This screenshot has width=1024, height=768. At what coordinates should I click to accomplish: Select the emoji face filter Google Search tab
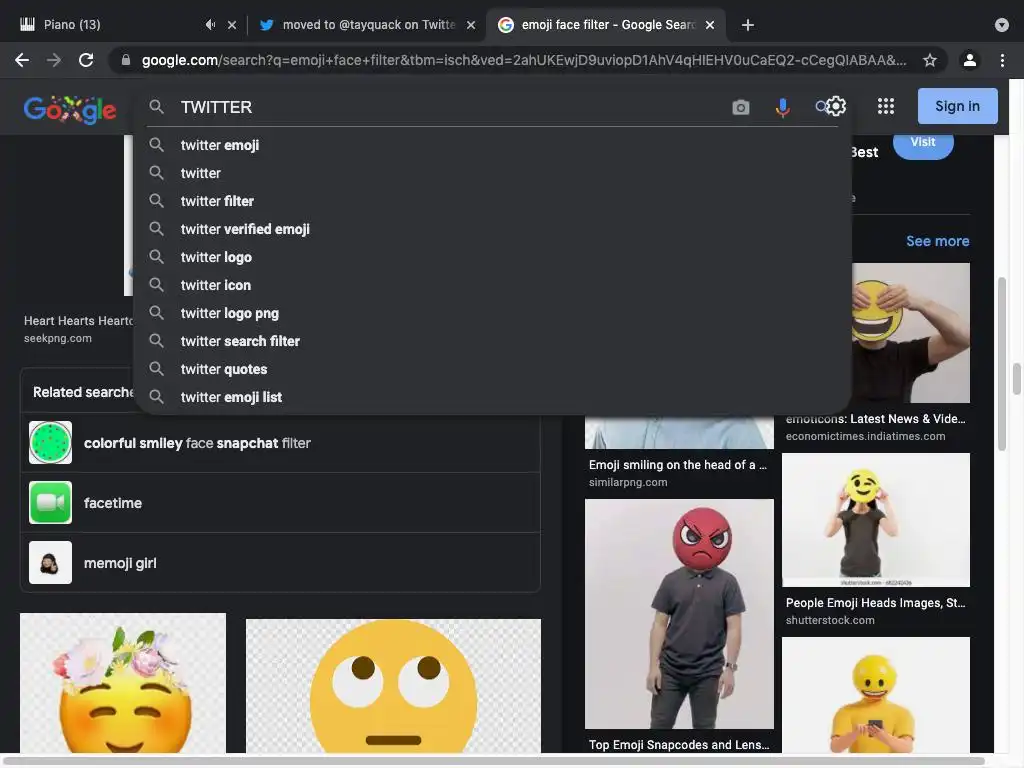click(x=605, y=25)
